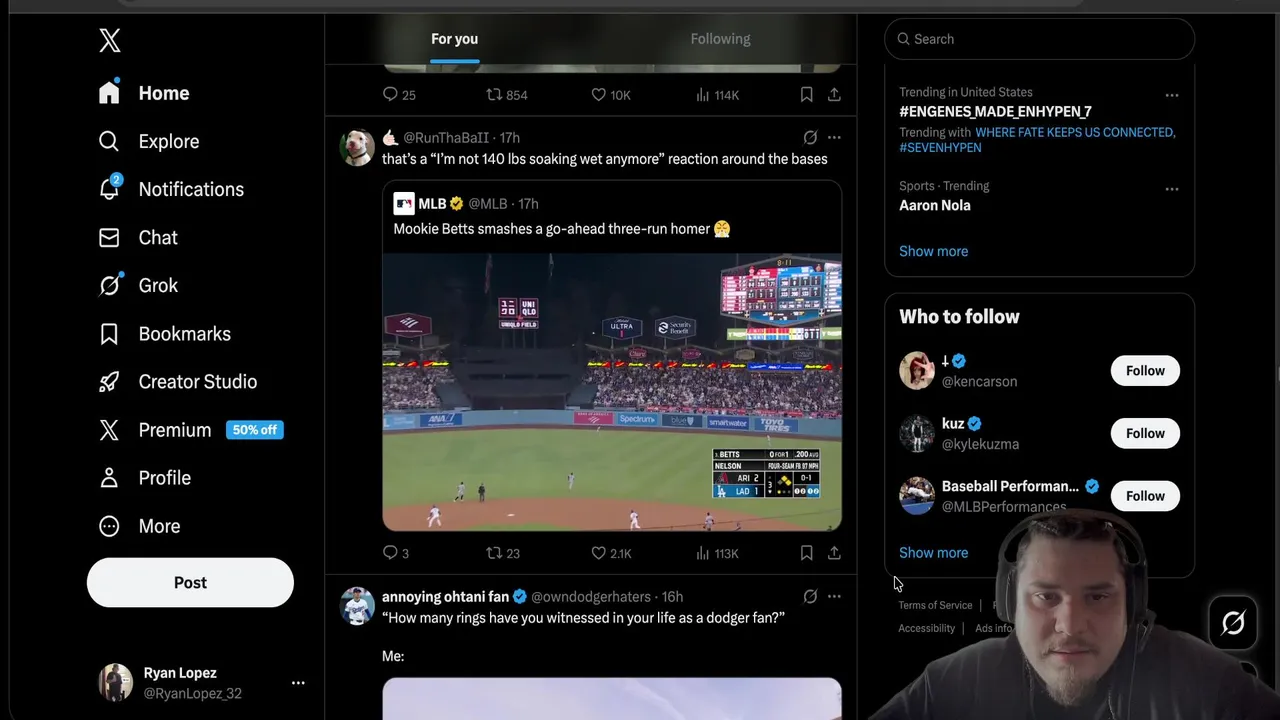Open #ENGENES_MADE_ENHYPEN_7 trend
This screenshot has height=720, width=1280.
(995, 111)
